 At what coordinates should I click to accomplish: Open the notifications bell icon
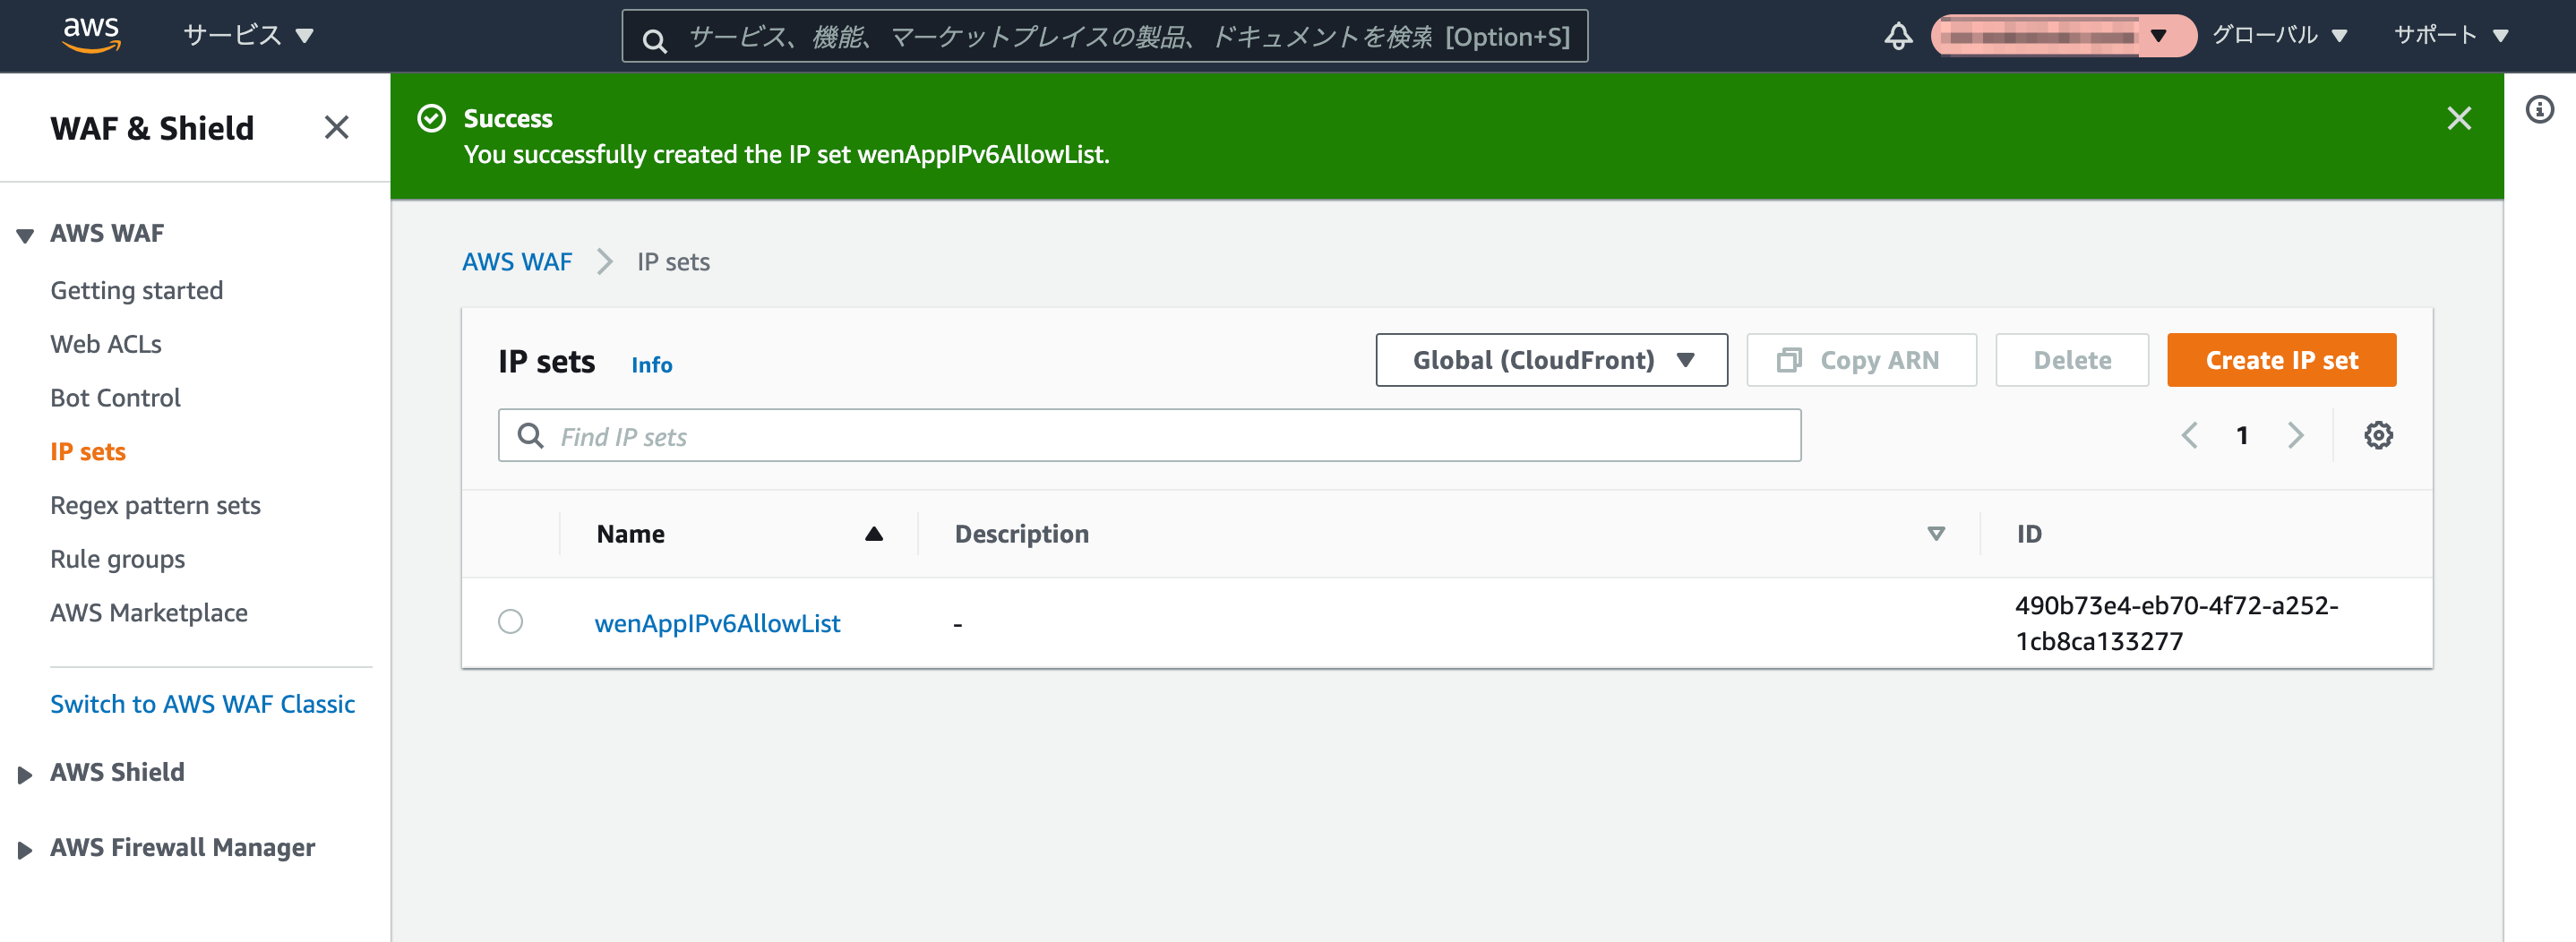[1898, 37]
